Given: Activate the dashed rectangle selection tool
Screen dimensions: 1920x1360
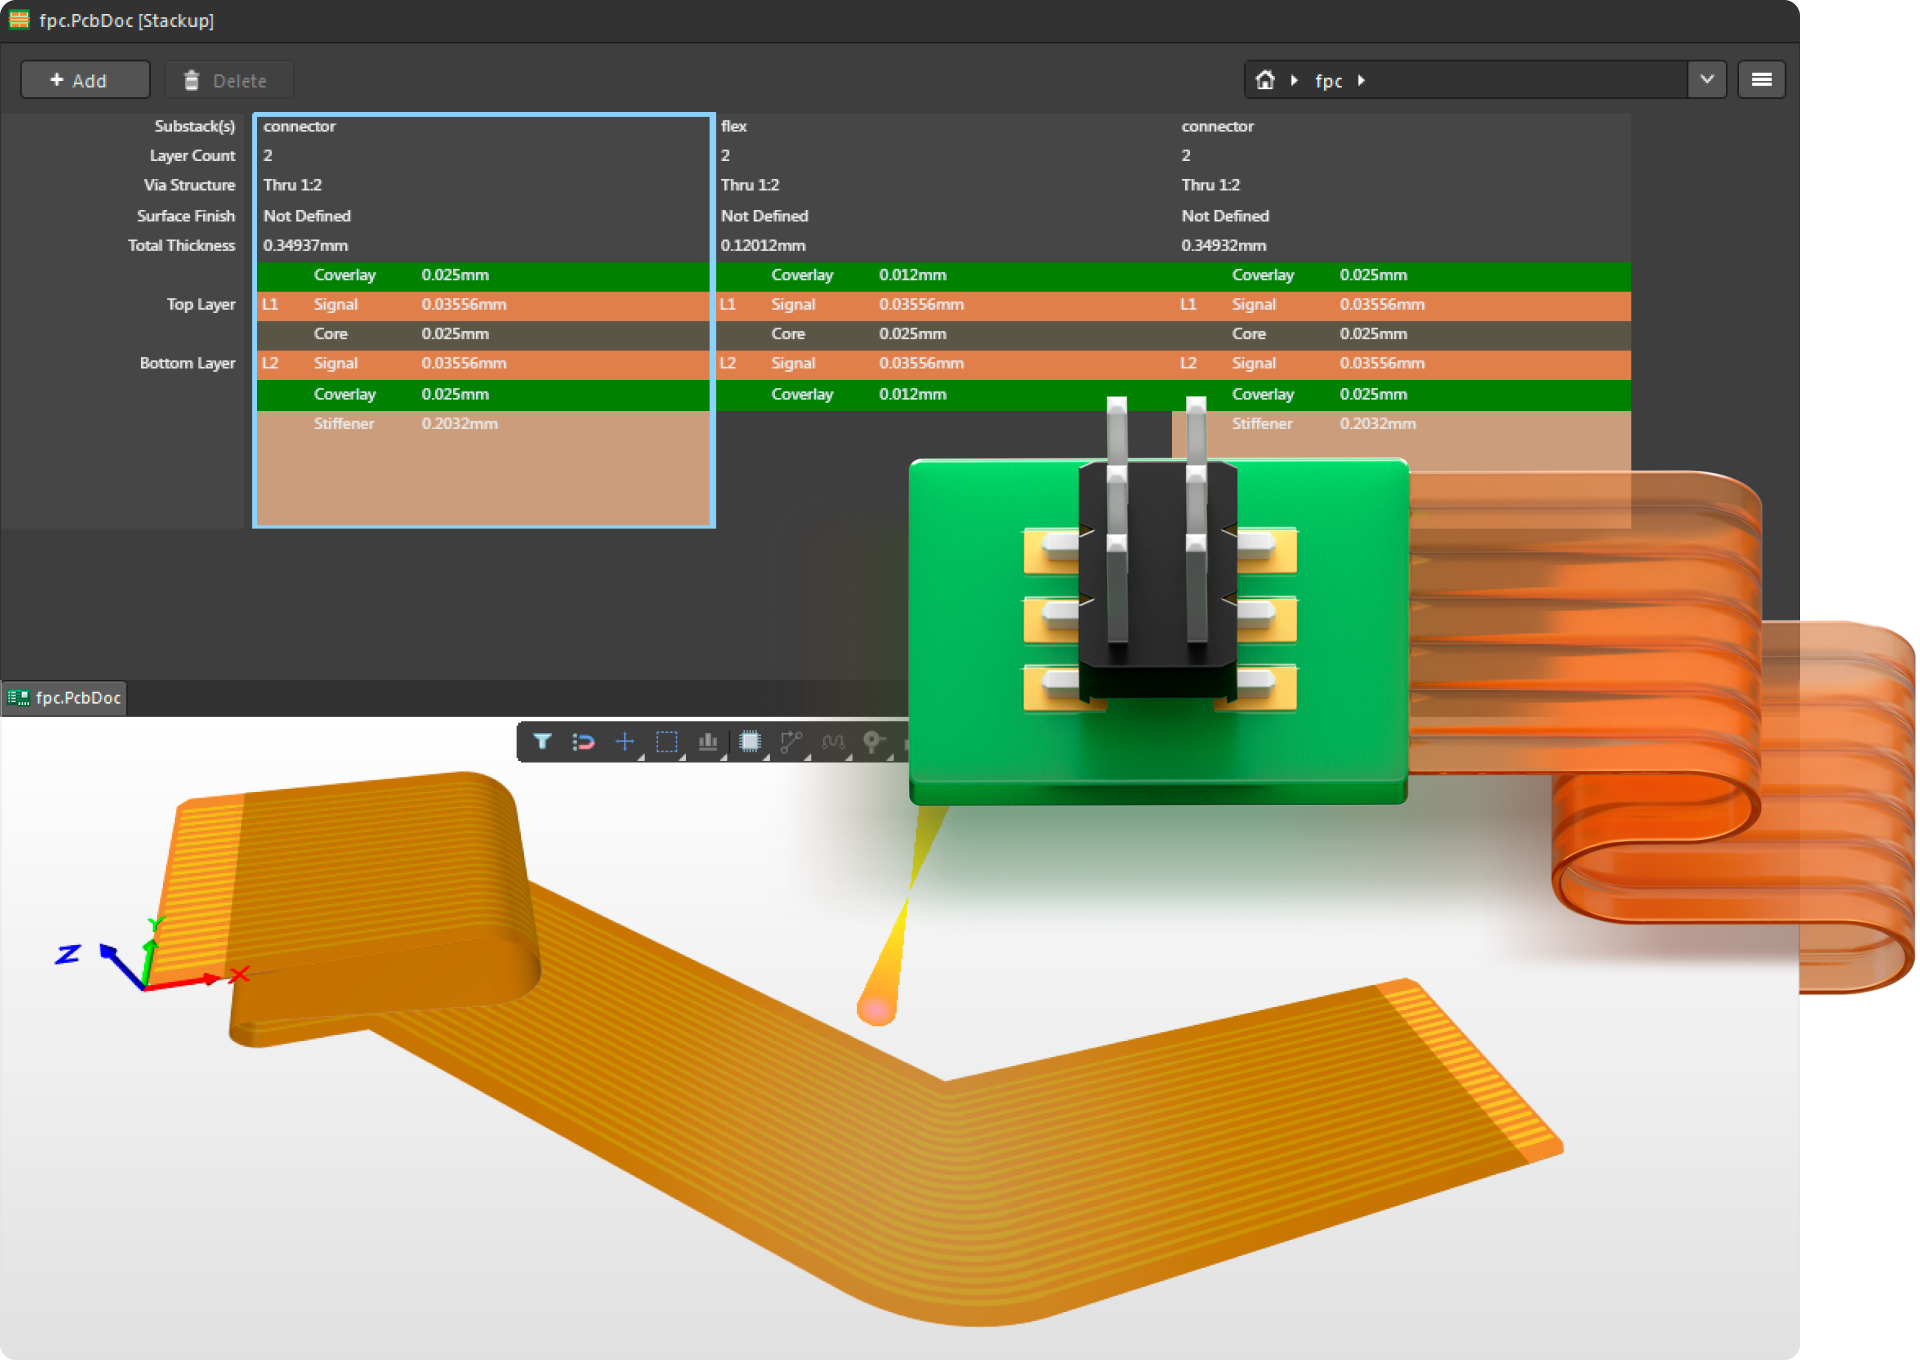Looking at the screenshot, I should pyautogui.click(x=666, y=742).
